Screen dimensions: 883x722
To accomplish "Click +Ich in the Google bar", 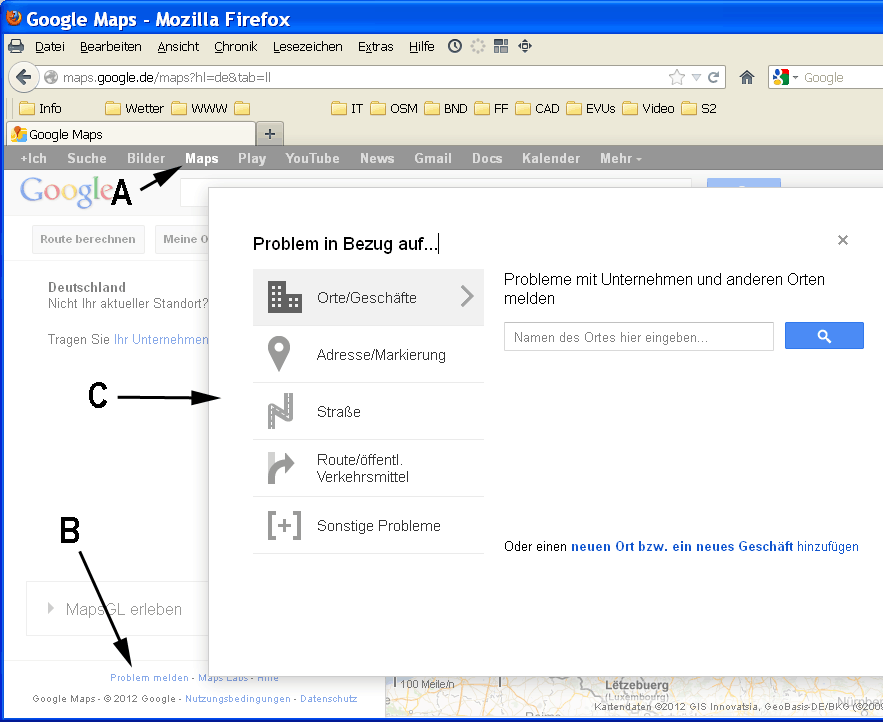I will pos(33,158).
